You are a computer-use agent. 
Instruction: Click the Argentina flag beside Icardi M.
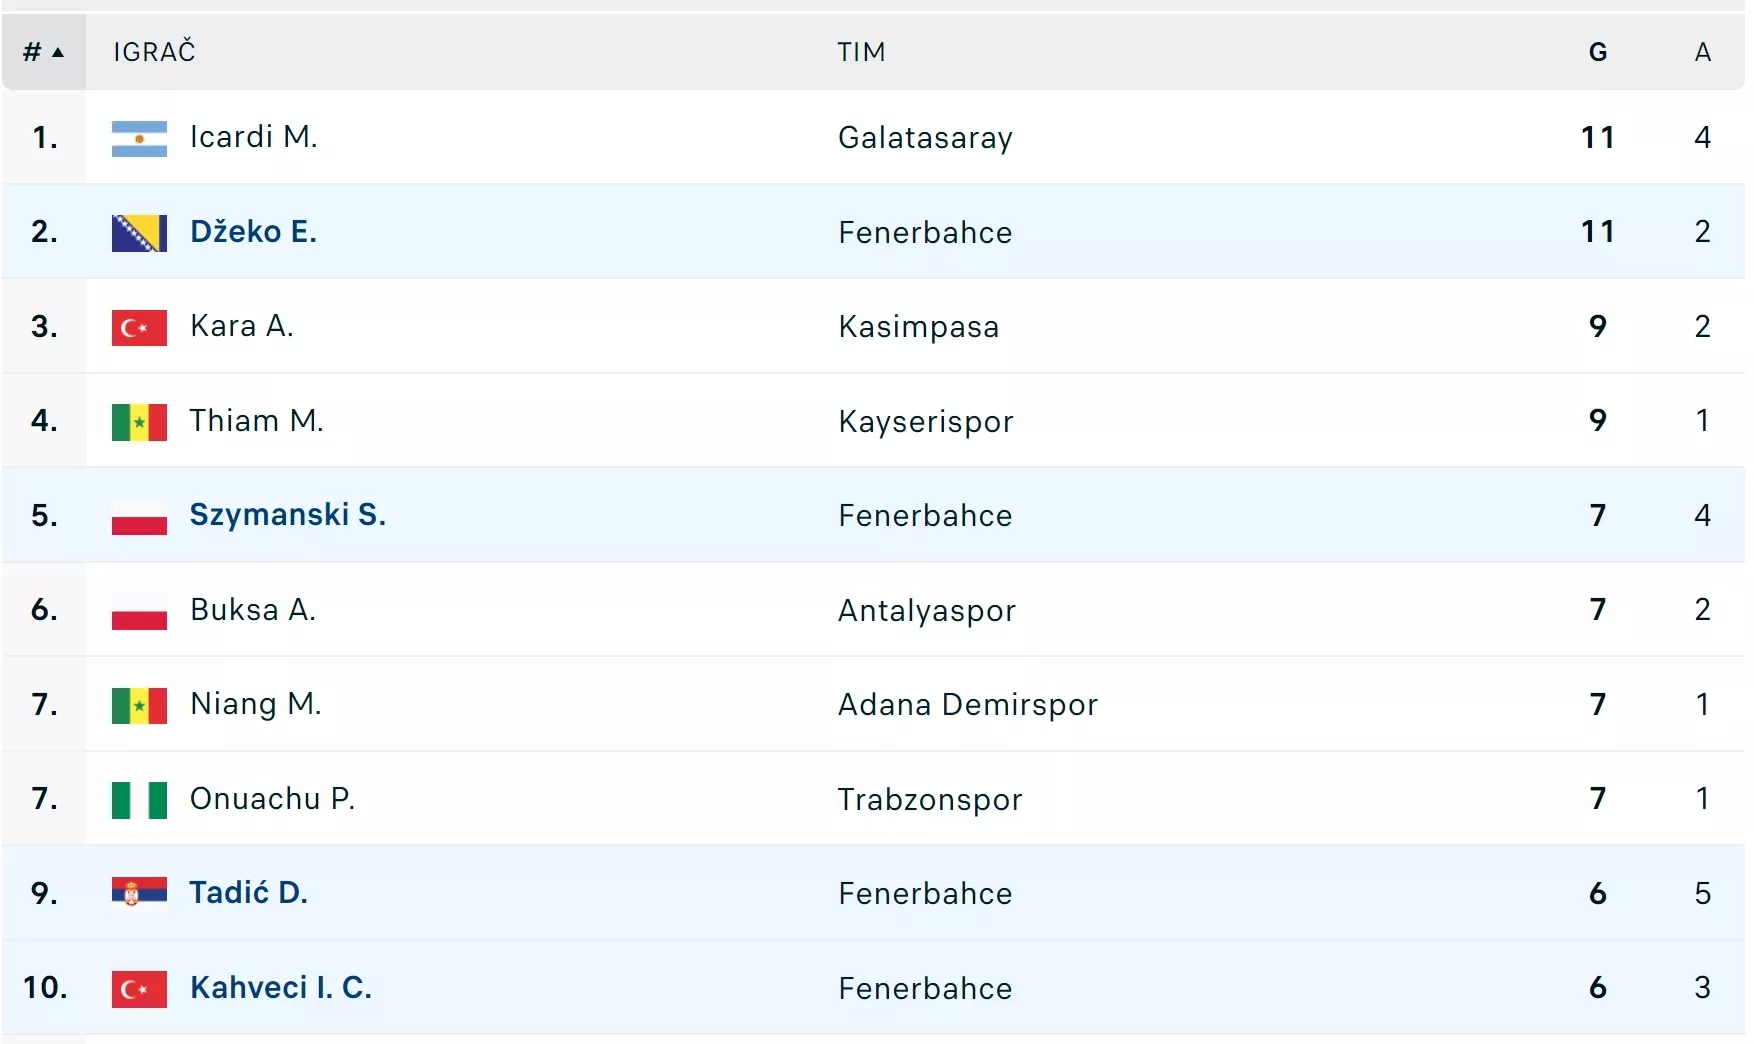139,138
